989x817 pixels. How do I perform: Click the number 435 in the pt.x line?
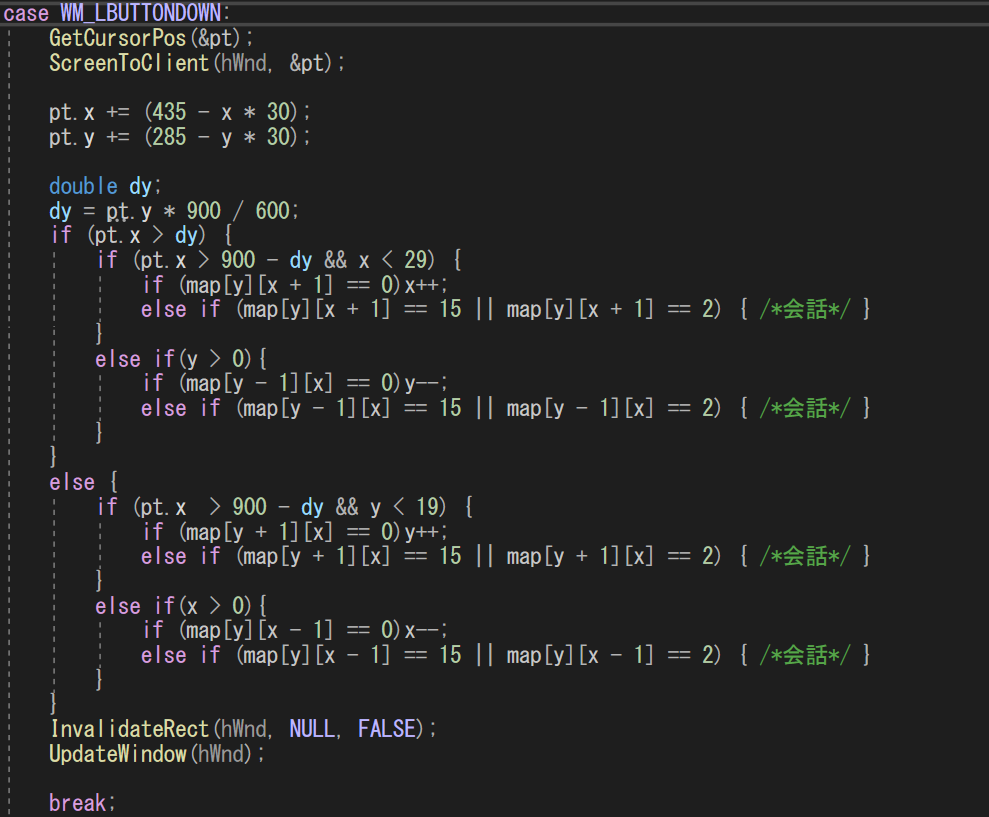[x=169, y=112]
